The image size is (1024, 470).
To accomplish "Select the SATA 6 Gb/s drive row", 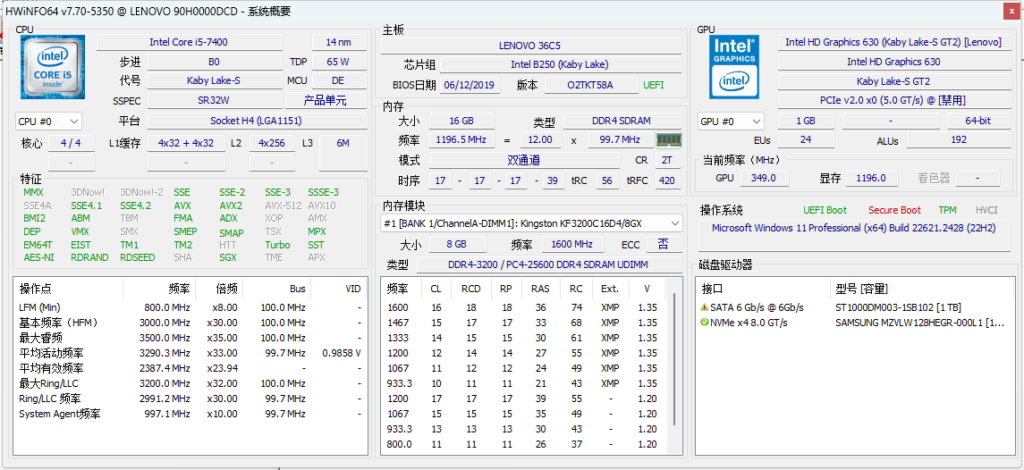I will [x=854, y=307].
